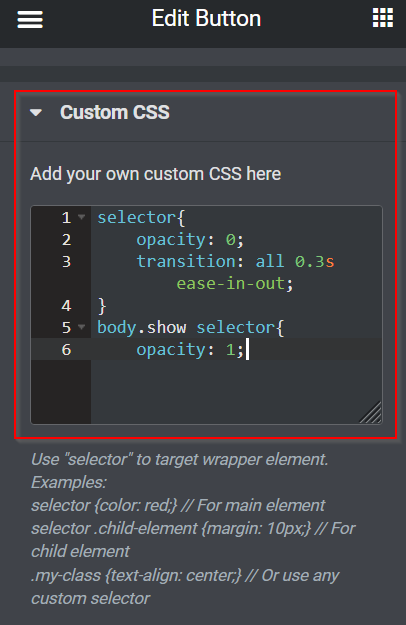Screen dimensions: 406x625
Task: Click the Custom CSS section heading
Action: coord(115,112)
